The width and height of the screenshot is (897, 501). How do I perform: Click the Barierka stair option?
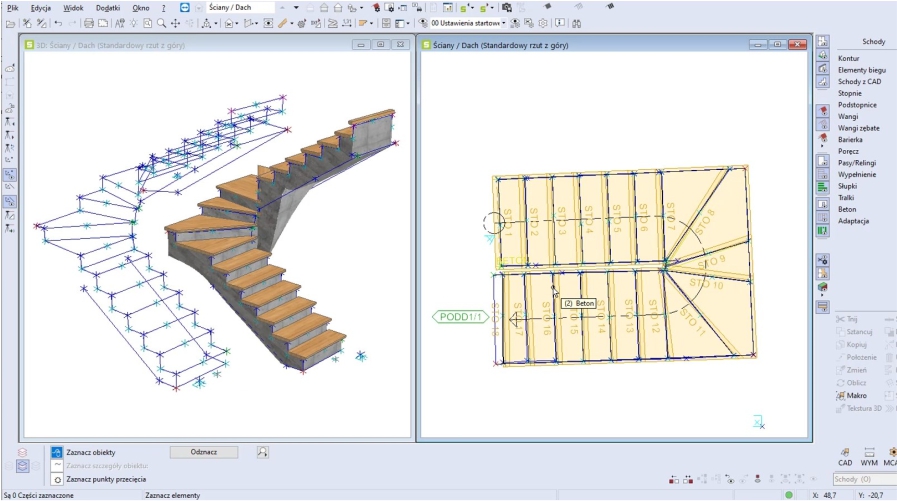click(851, 140)
